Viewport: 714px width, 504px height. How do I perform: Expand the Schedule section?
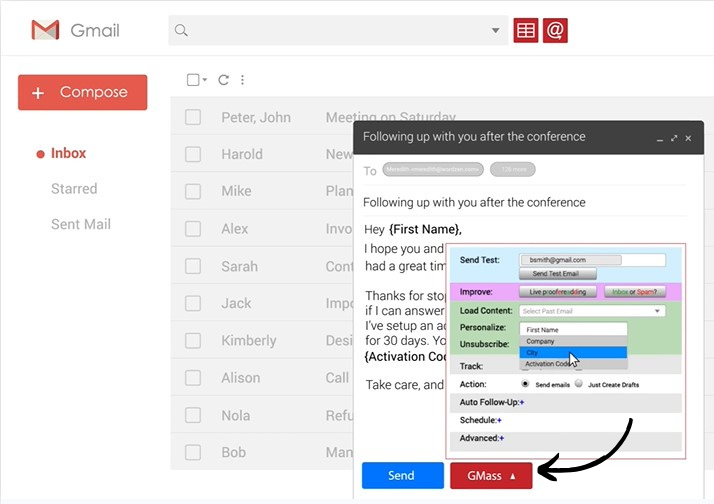(500, 420)
